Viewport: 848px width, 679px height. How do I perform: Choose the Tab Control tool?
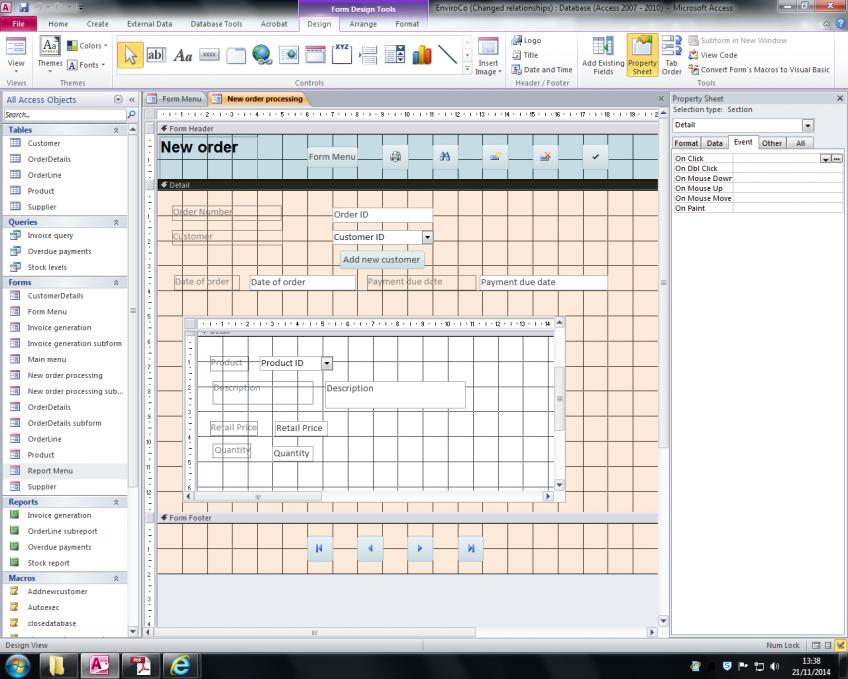pyautogui.click(x=236, y=55)
